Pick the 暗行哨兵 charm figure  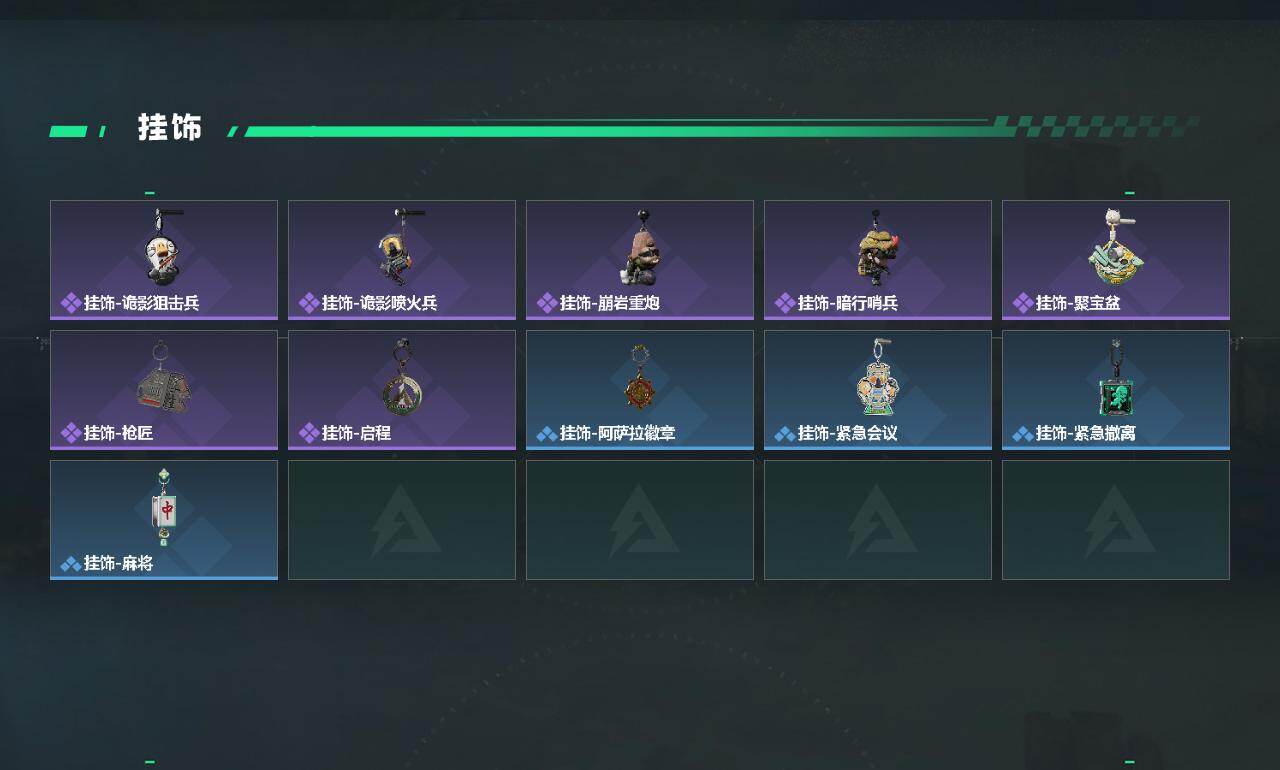pos(877,248)
